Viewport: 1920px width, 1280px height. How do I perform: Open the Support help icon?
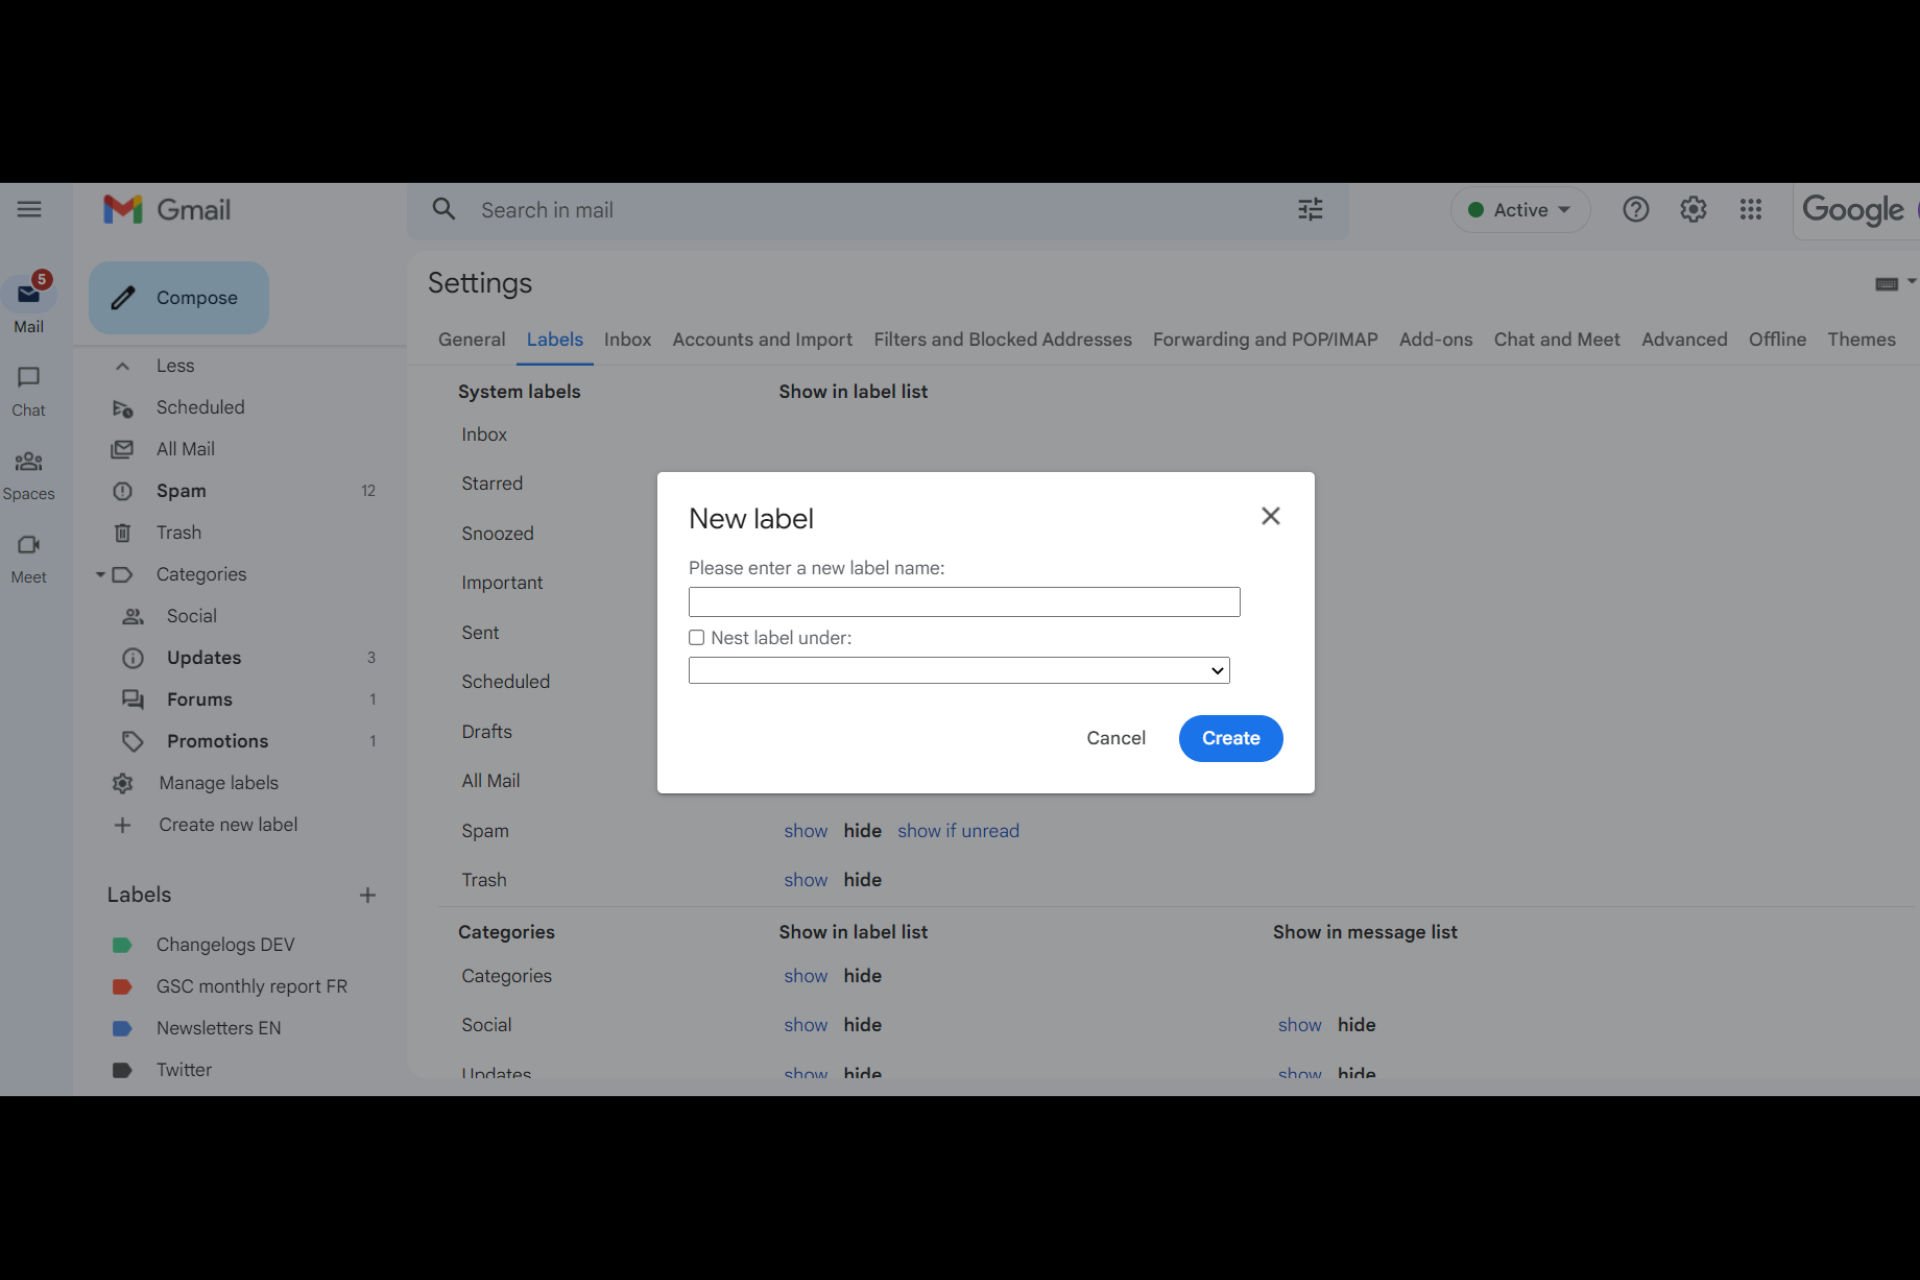coord(1635,209)
